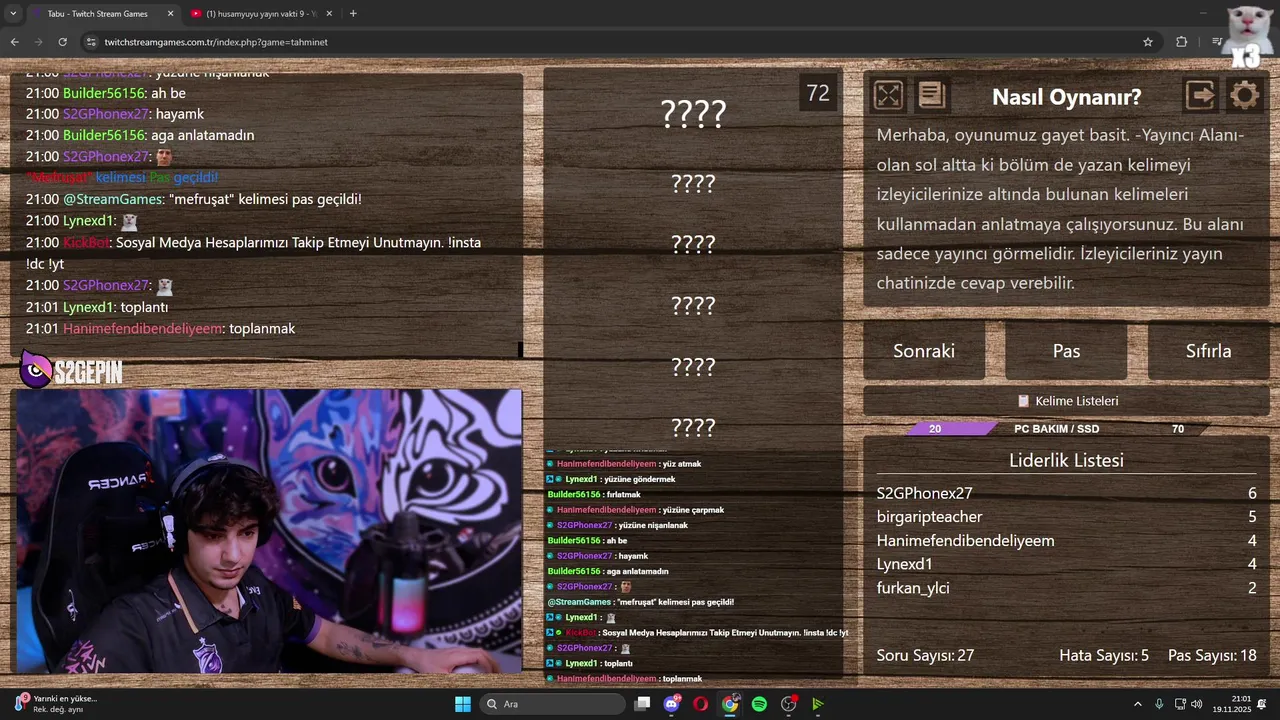Click lower chat message "fırlatmak"
The height and width of the screenshot is (720, 1280).
click(x=623, y=495)
